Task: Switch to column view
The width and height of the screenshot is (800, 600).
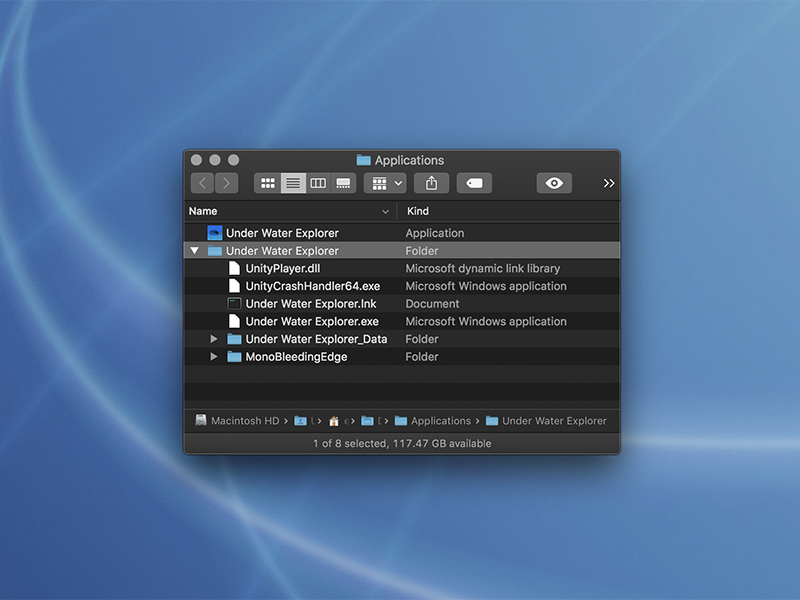Action: click(318, 183)
